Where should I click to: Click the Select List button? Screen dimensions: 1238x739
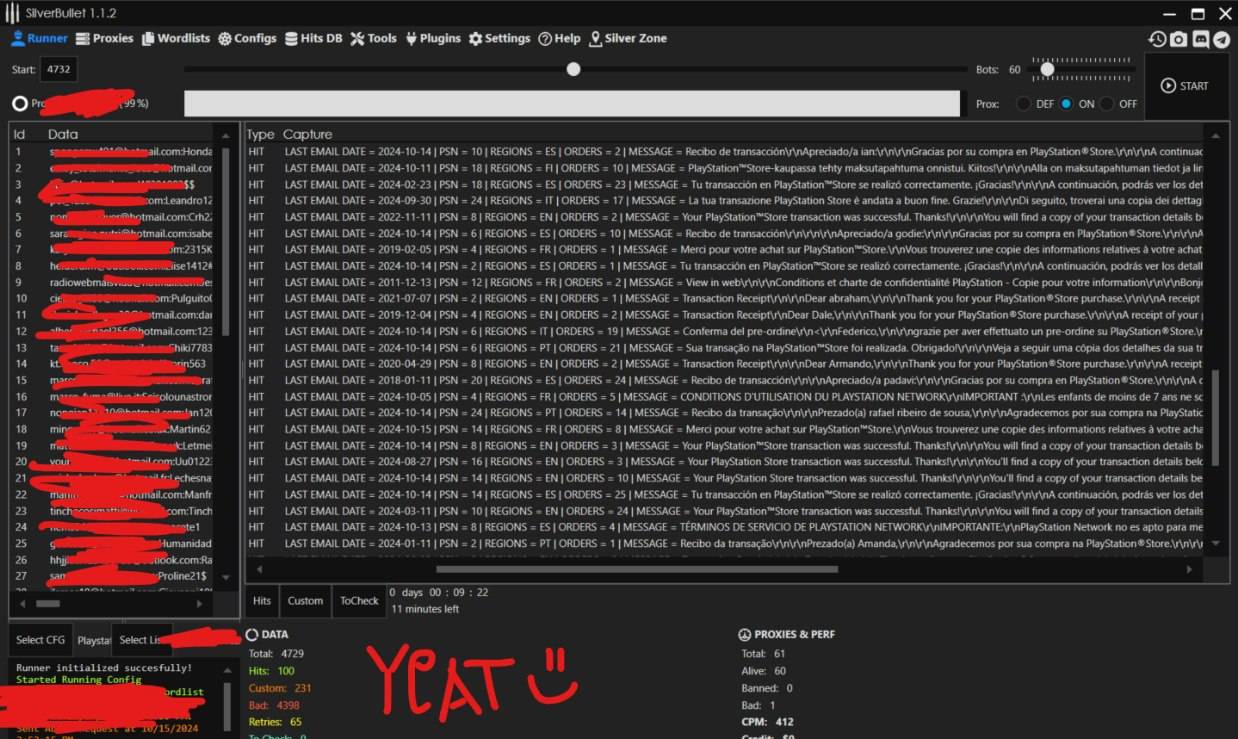tap(142, 640)
